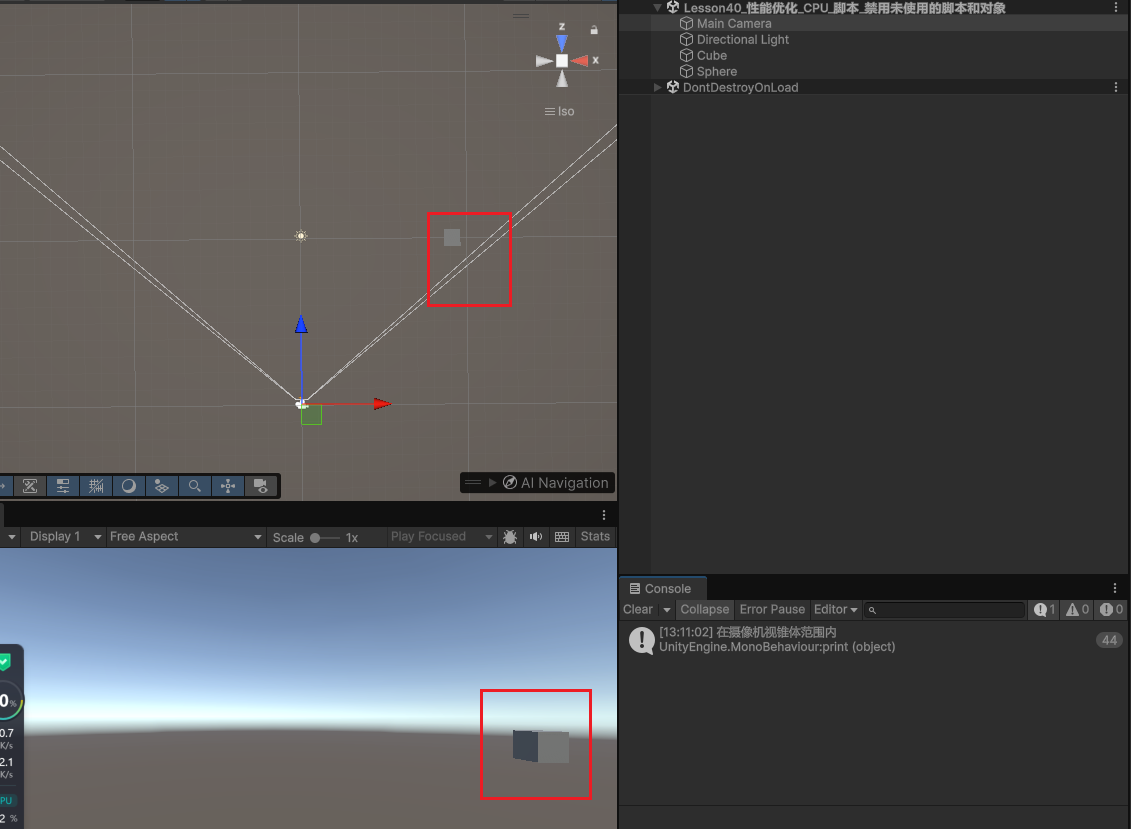Click the keyboard shortcuts icon in Game view
The width and height of the screenshot is (1131, 829).
(x=562, y=537)
